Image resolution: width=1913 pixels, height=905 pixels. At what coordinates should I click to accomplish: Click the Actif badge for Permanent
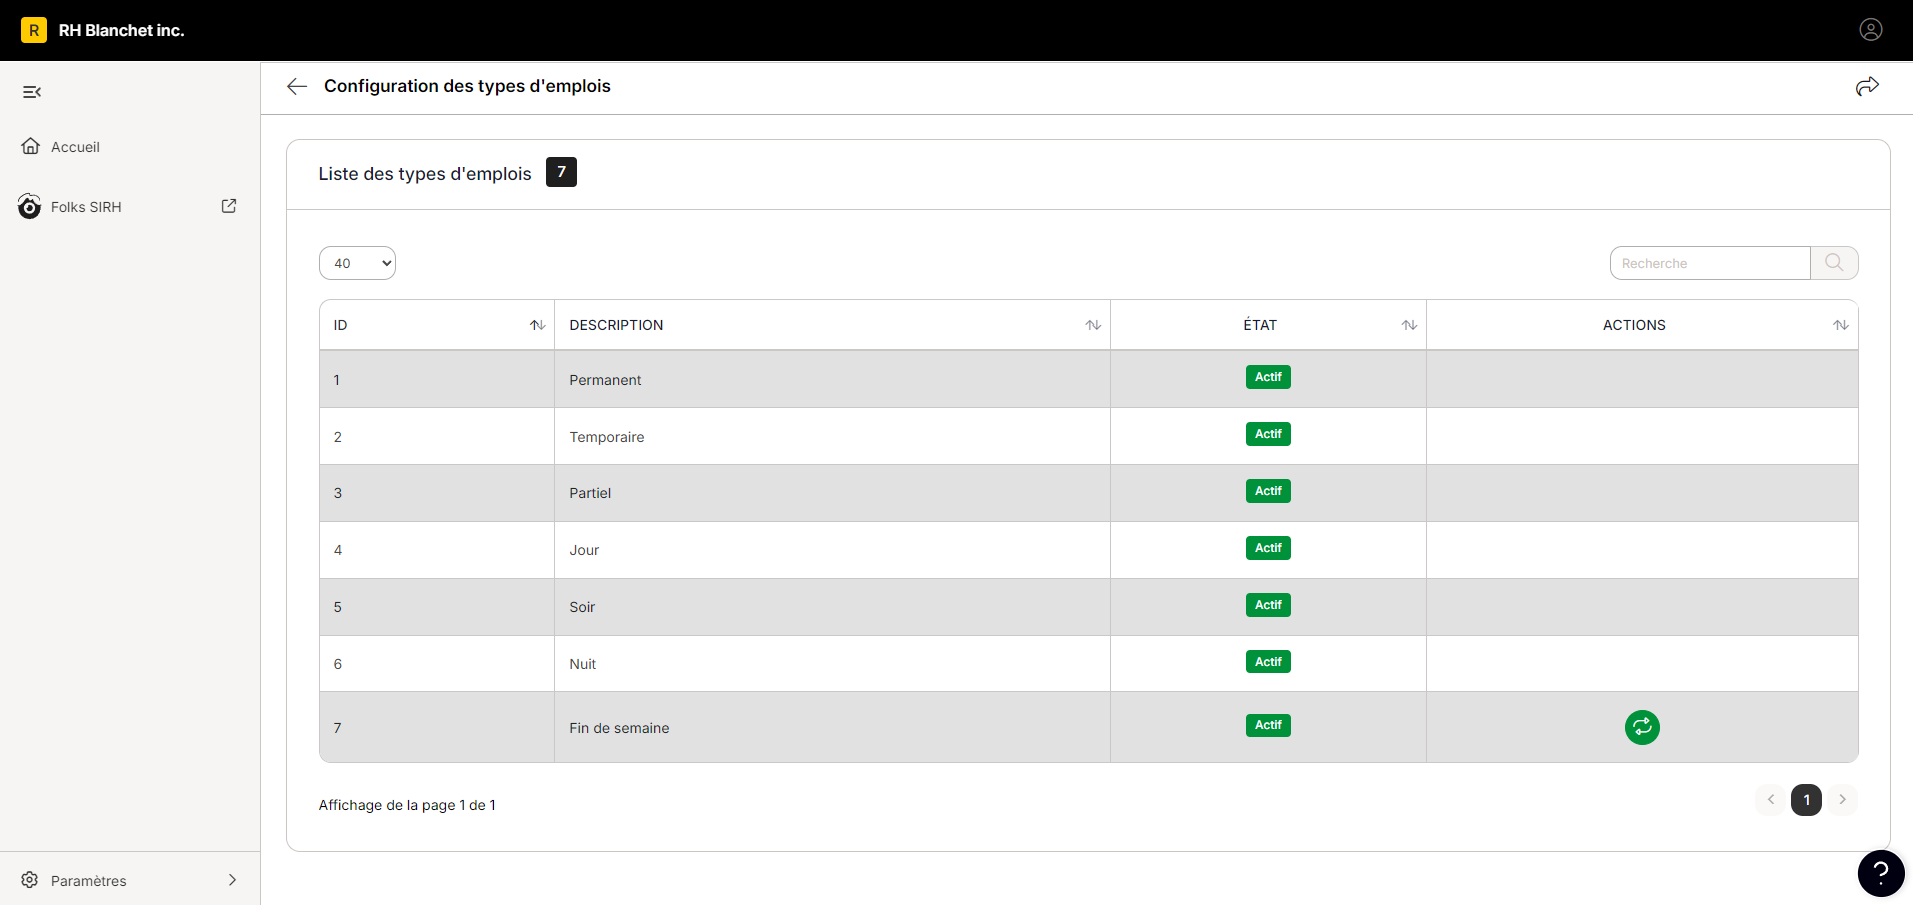pyautogui.click(x=1268, y=377)
